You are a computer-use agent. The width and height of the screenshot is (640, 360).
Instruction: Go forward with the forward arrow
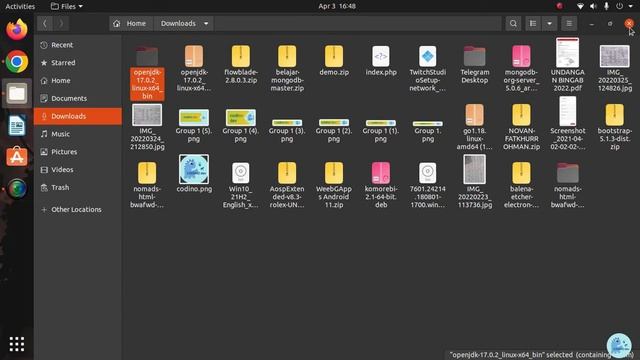tap(61, 24)
